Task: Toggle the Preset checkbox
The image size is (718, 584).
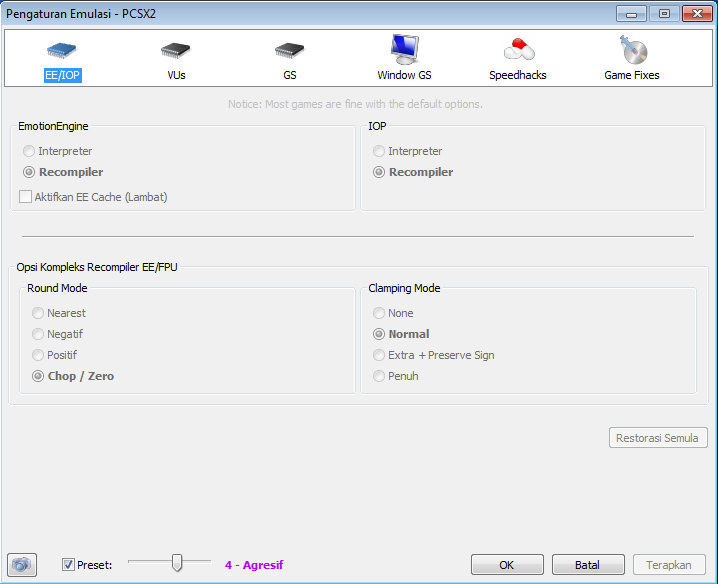Action: [68, 565]
